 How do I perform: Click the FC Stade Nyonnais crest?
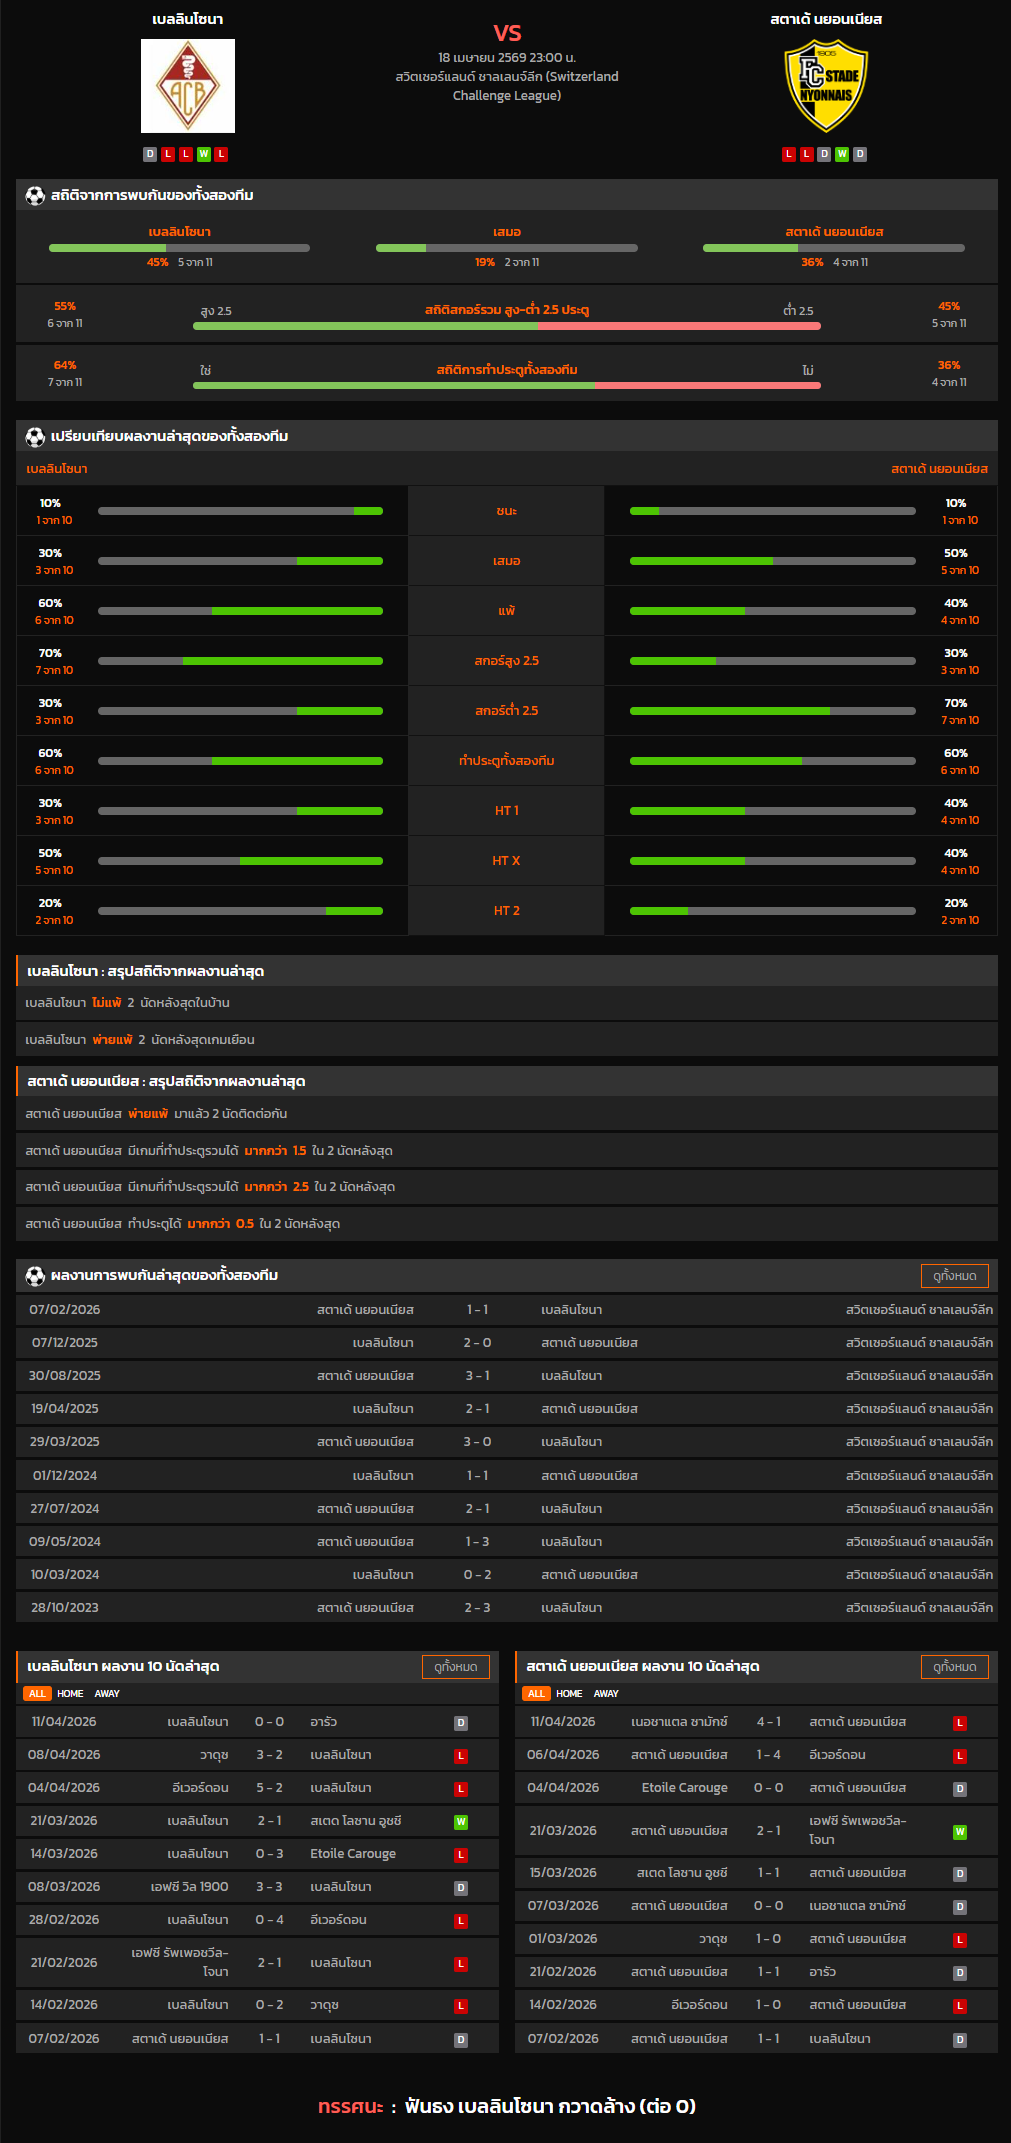coord(826,86)
